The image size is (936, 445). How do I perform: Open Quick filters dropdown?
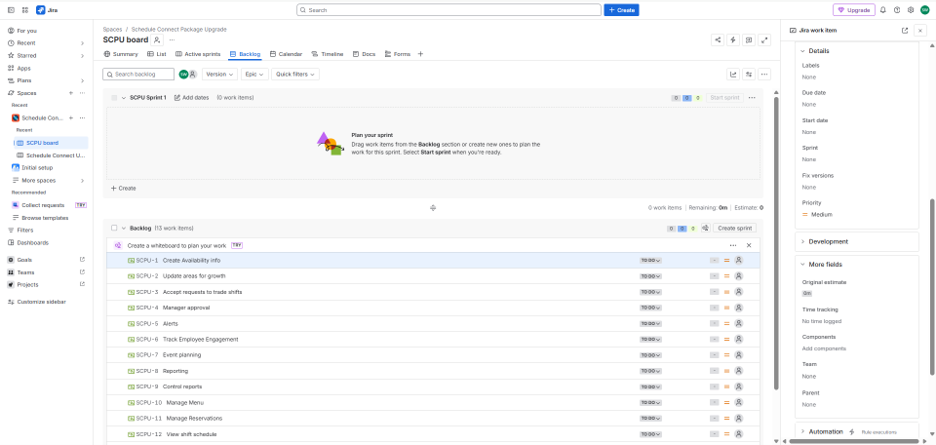pos(295,74)
